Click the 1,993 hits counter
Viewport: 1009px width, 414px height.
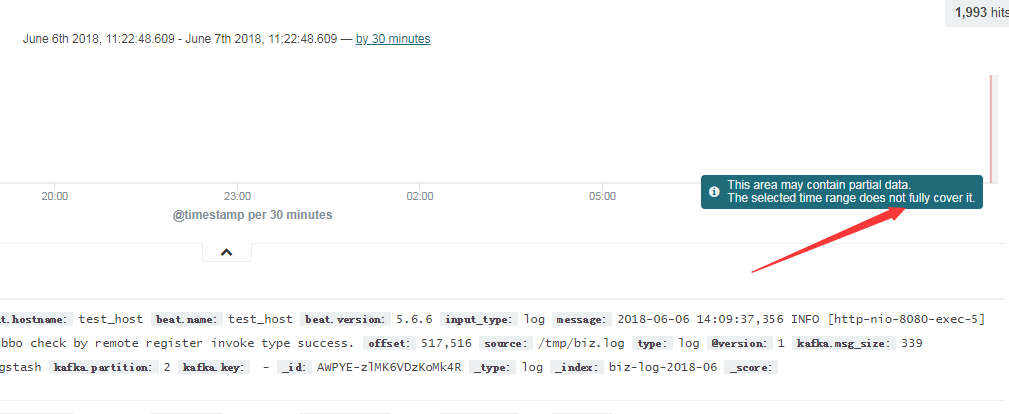click(978, 12)
